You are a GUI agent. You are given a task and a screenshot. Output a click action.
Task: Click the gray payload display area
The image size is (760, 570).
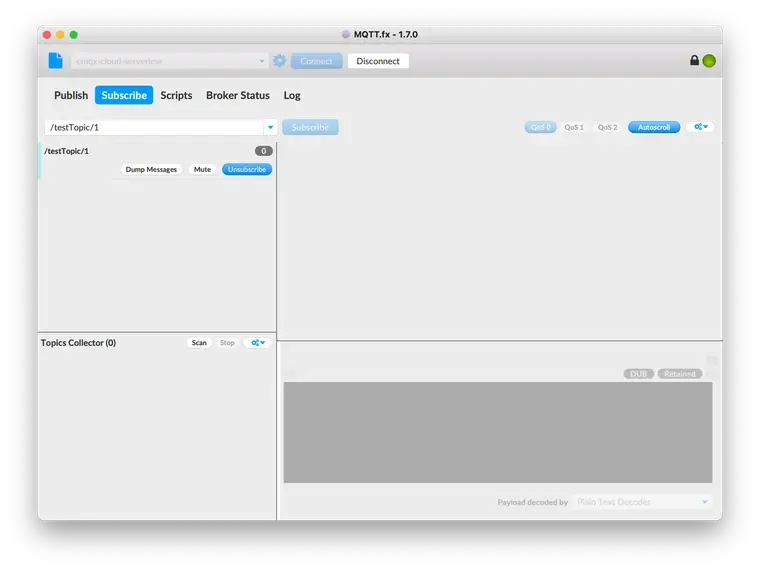coord(498,432)
